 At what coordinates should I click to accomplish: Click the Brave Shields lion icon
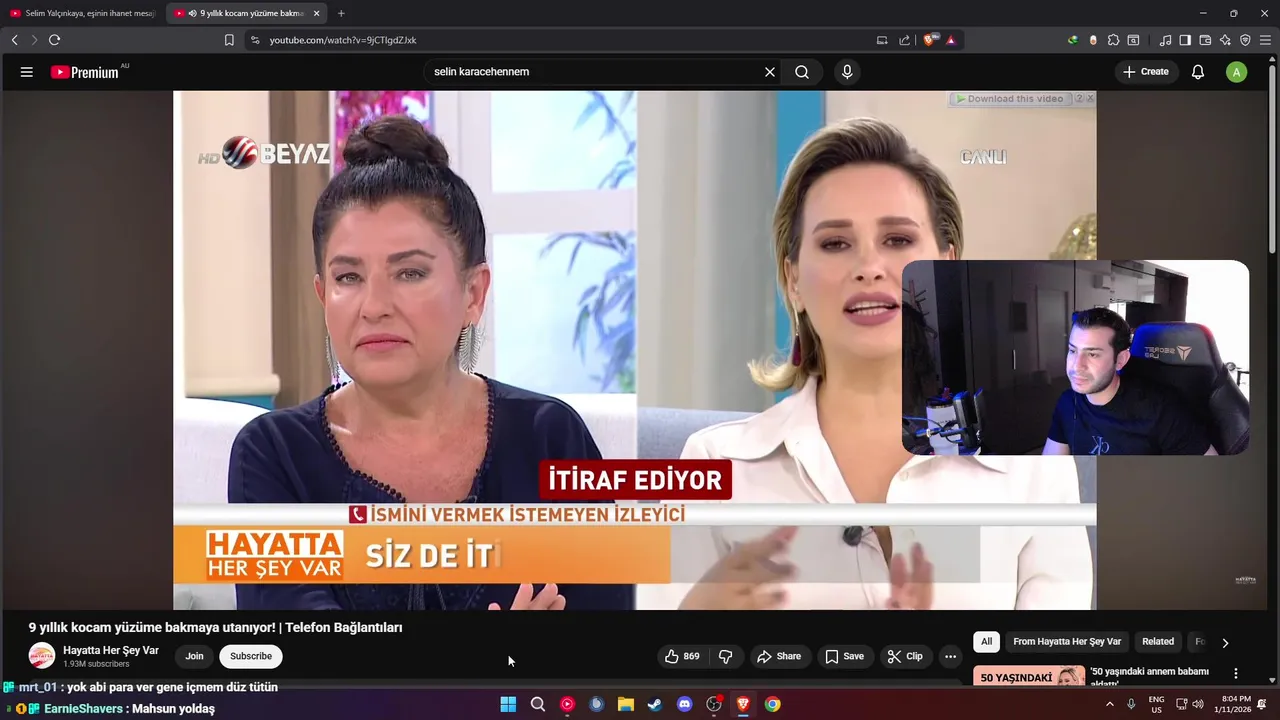coord(930,40)
